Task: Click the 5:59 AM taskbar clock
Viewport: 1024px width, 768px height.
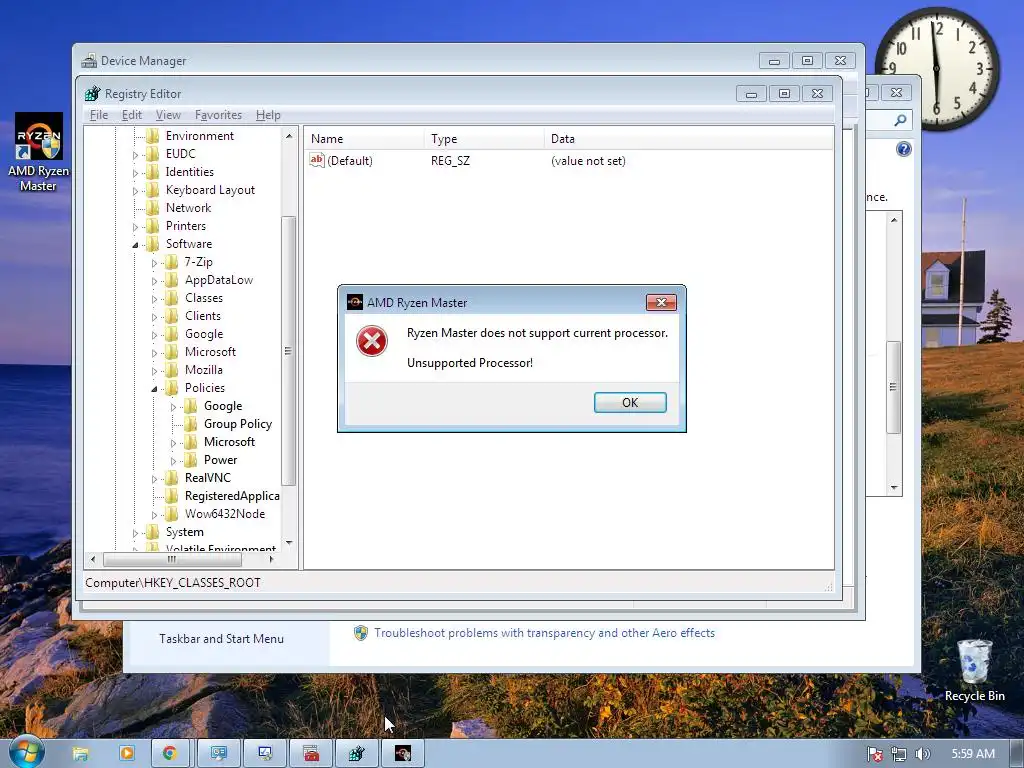Action: click(973, 754)
